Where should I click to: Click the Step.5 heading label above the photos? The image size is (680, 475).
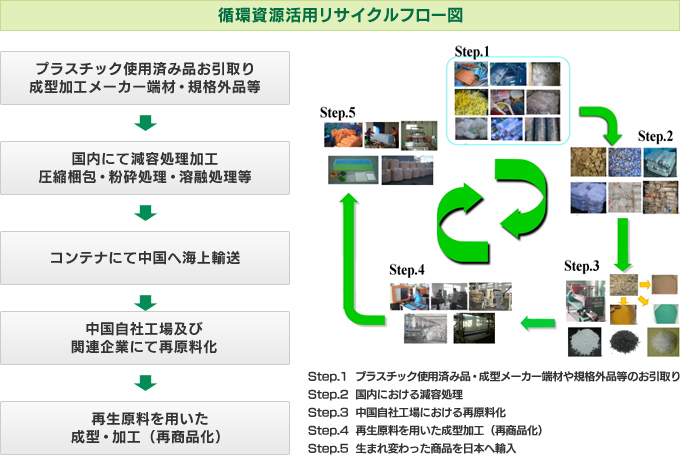pos(338,113)
